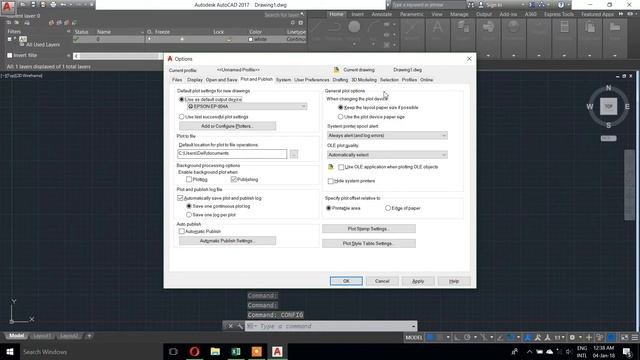Toggle Clean Screen icon in the status bar
Image resolution: width=640 pixels, height=360 pixels.
pyautogui.click(x=624, y=338)
